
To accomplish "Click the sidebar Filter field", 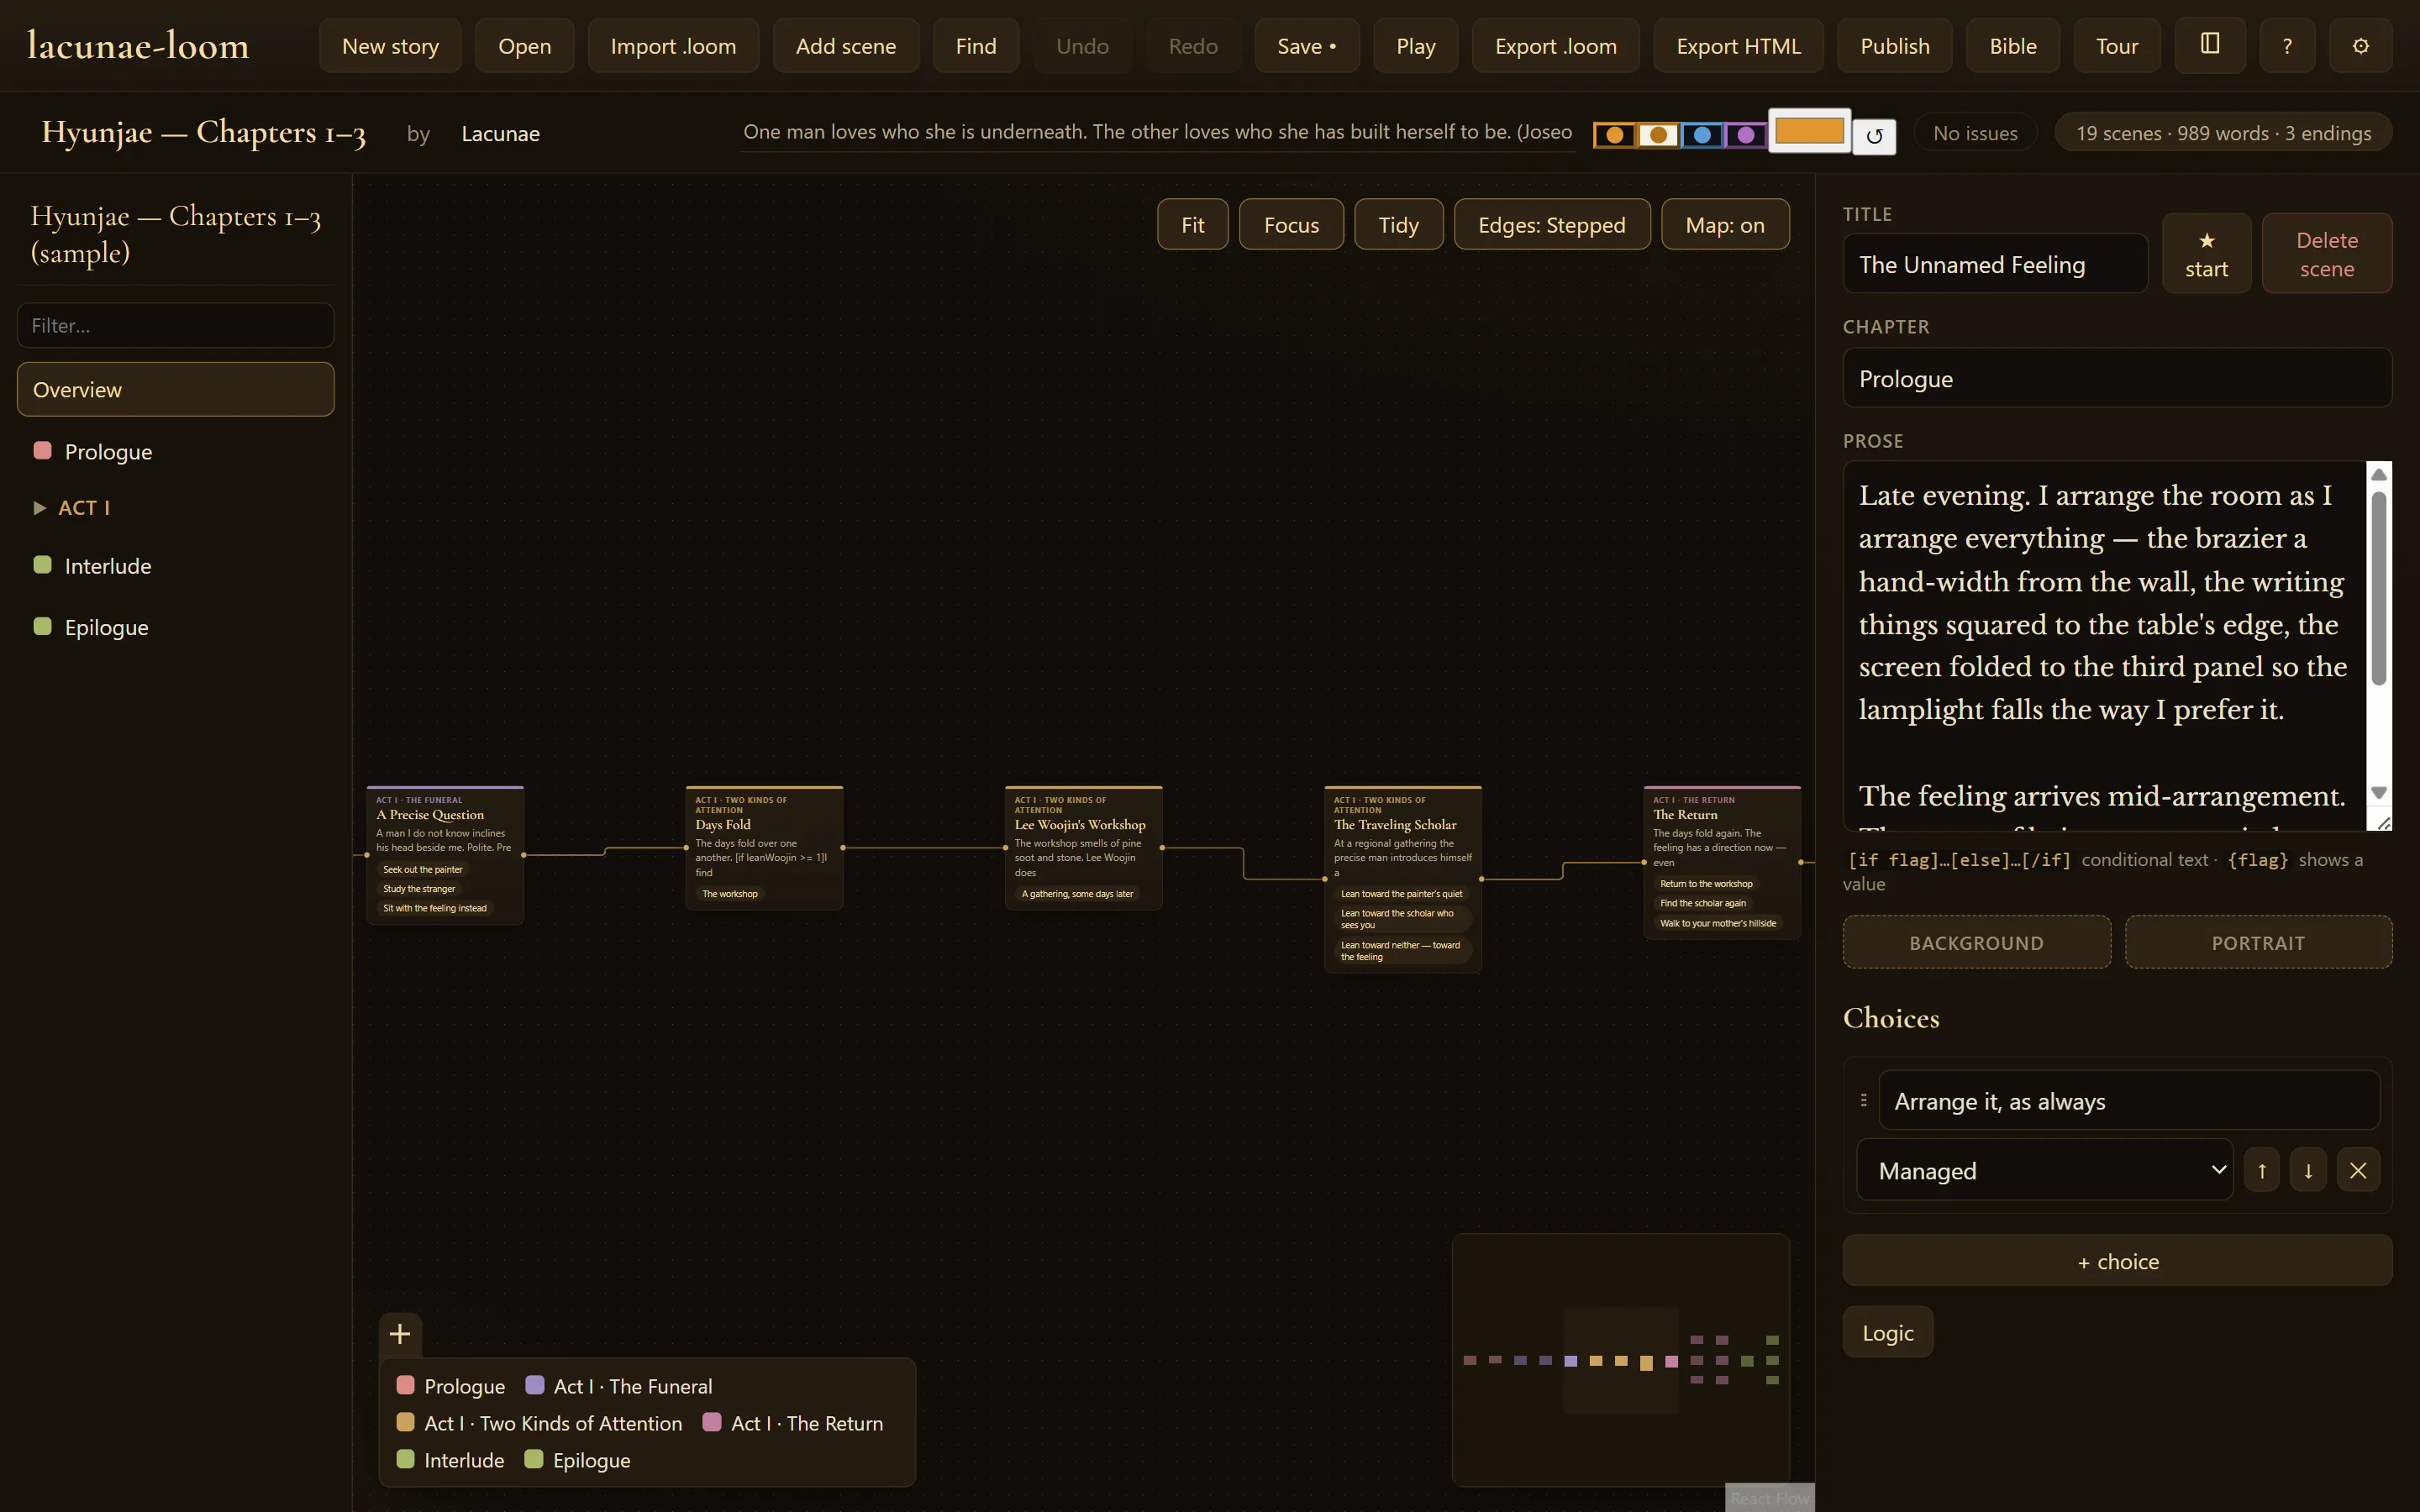I will pos(175,325).
